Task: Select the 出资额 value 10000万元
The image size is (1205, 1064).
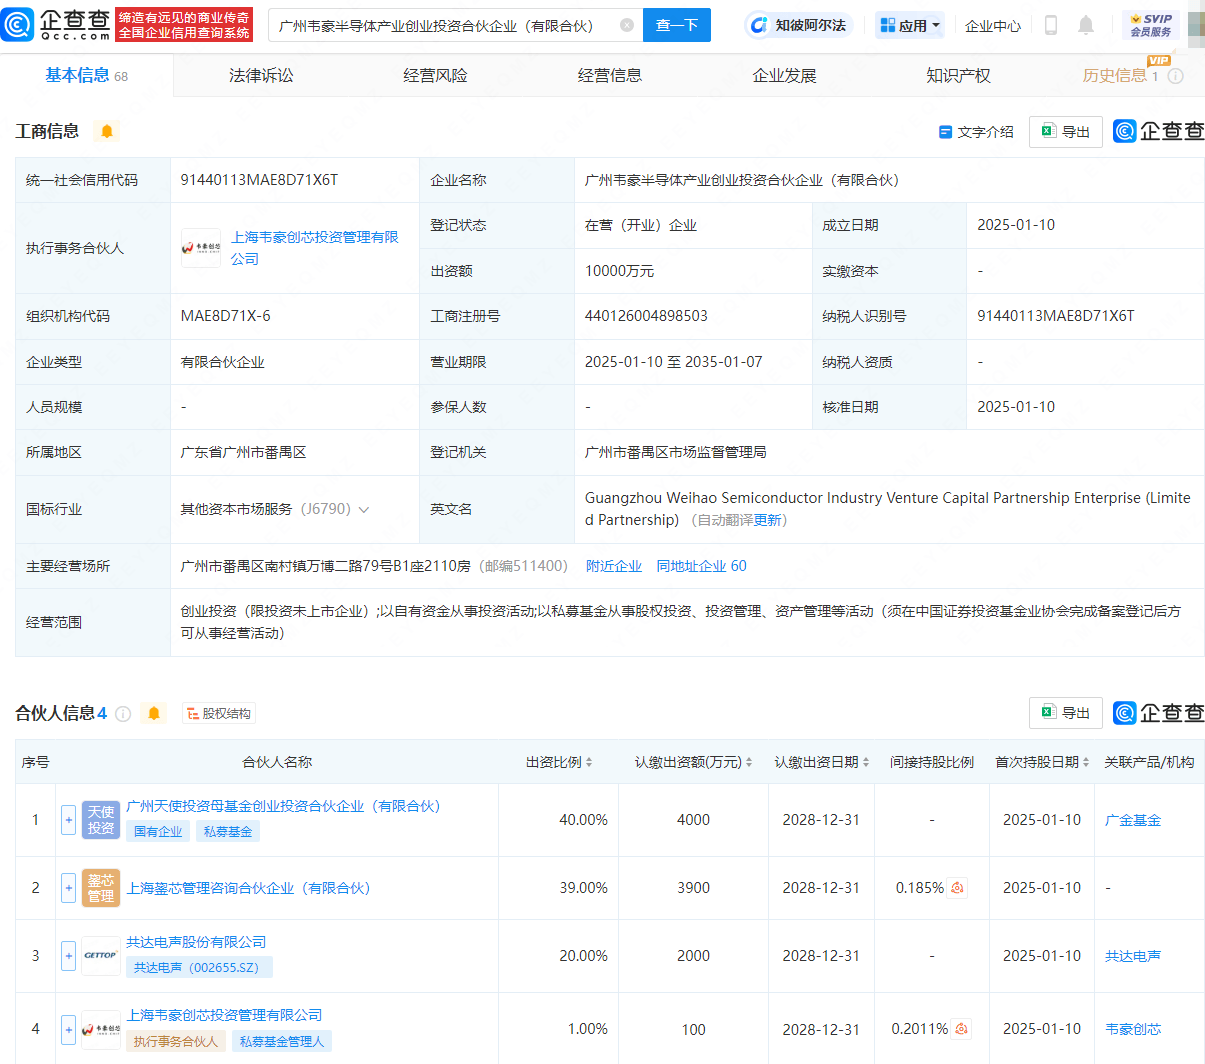Action: pos(619,271)
